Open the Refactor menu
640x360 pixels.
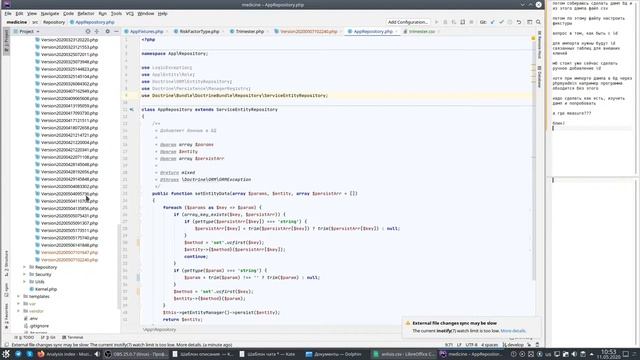(x=86, y=13)
